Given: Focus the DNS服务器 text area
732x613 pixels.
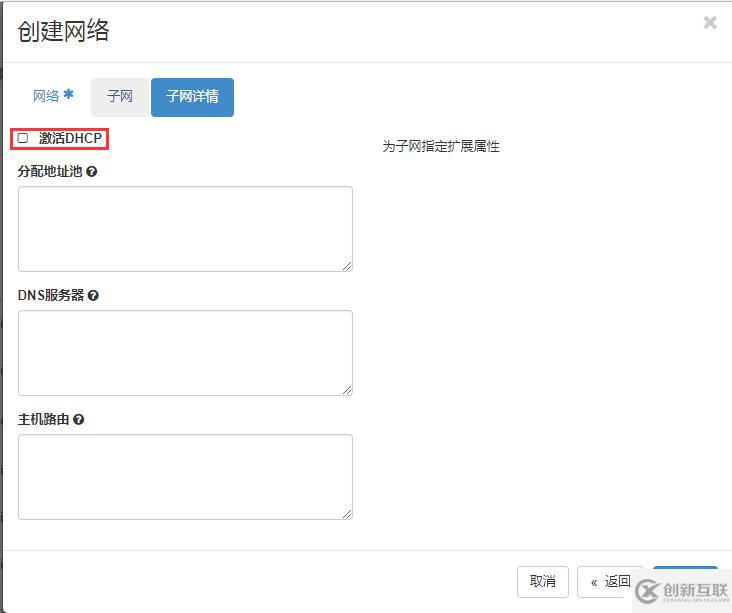Looking at the screenshot, I should [185, 352].
